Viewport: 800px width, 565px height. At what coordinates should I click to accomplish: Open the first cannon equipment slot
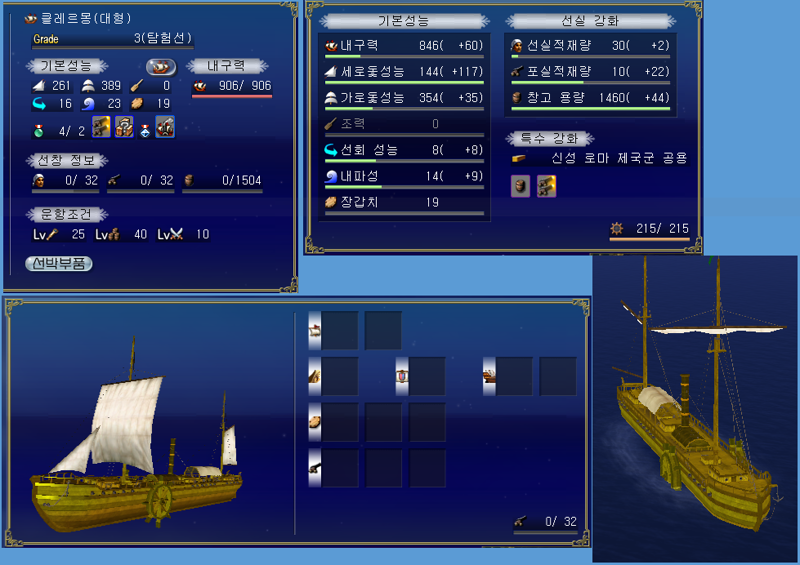339,468
